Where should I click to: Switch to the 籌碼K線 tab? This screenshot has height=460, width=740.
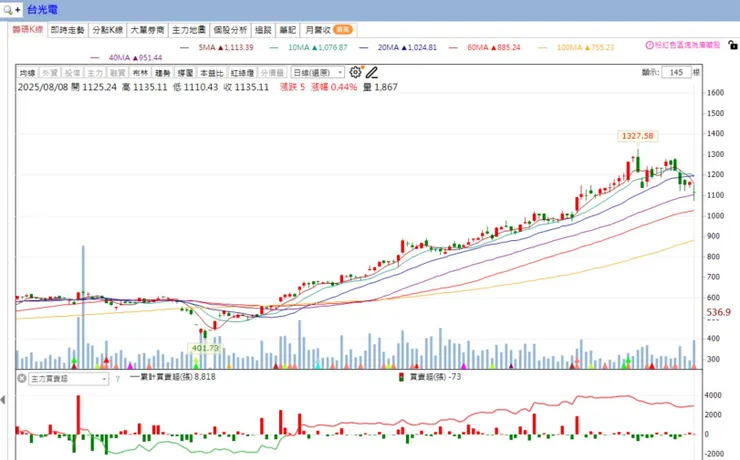tap(27, 30)
